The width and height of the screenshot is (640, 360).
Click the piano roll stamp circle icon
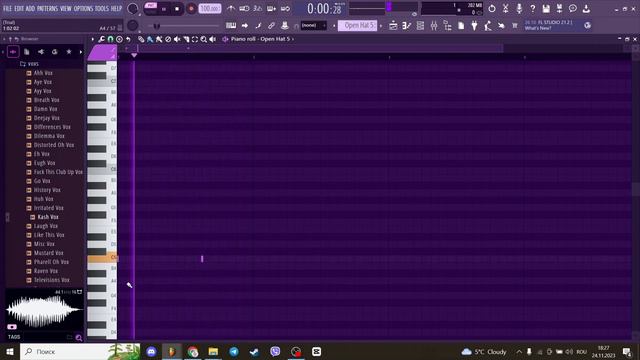tap(119, 39)
